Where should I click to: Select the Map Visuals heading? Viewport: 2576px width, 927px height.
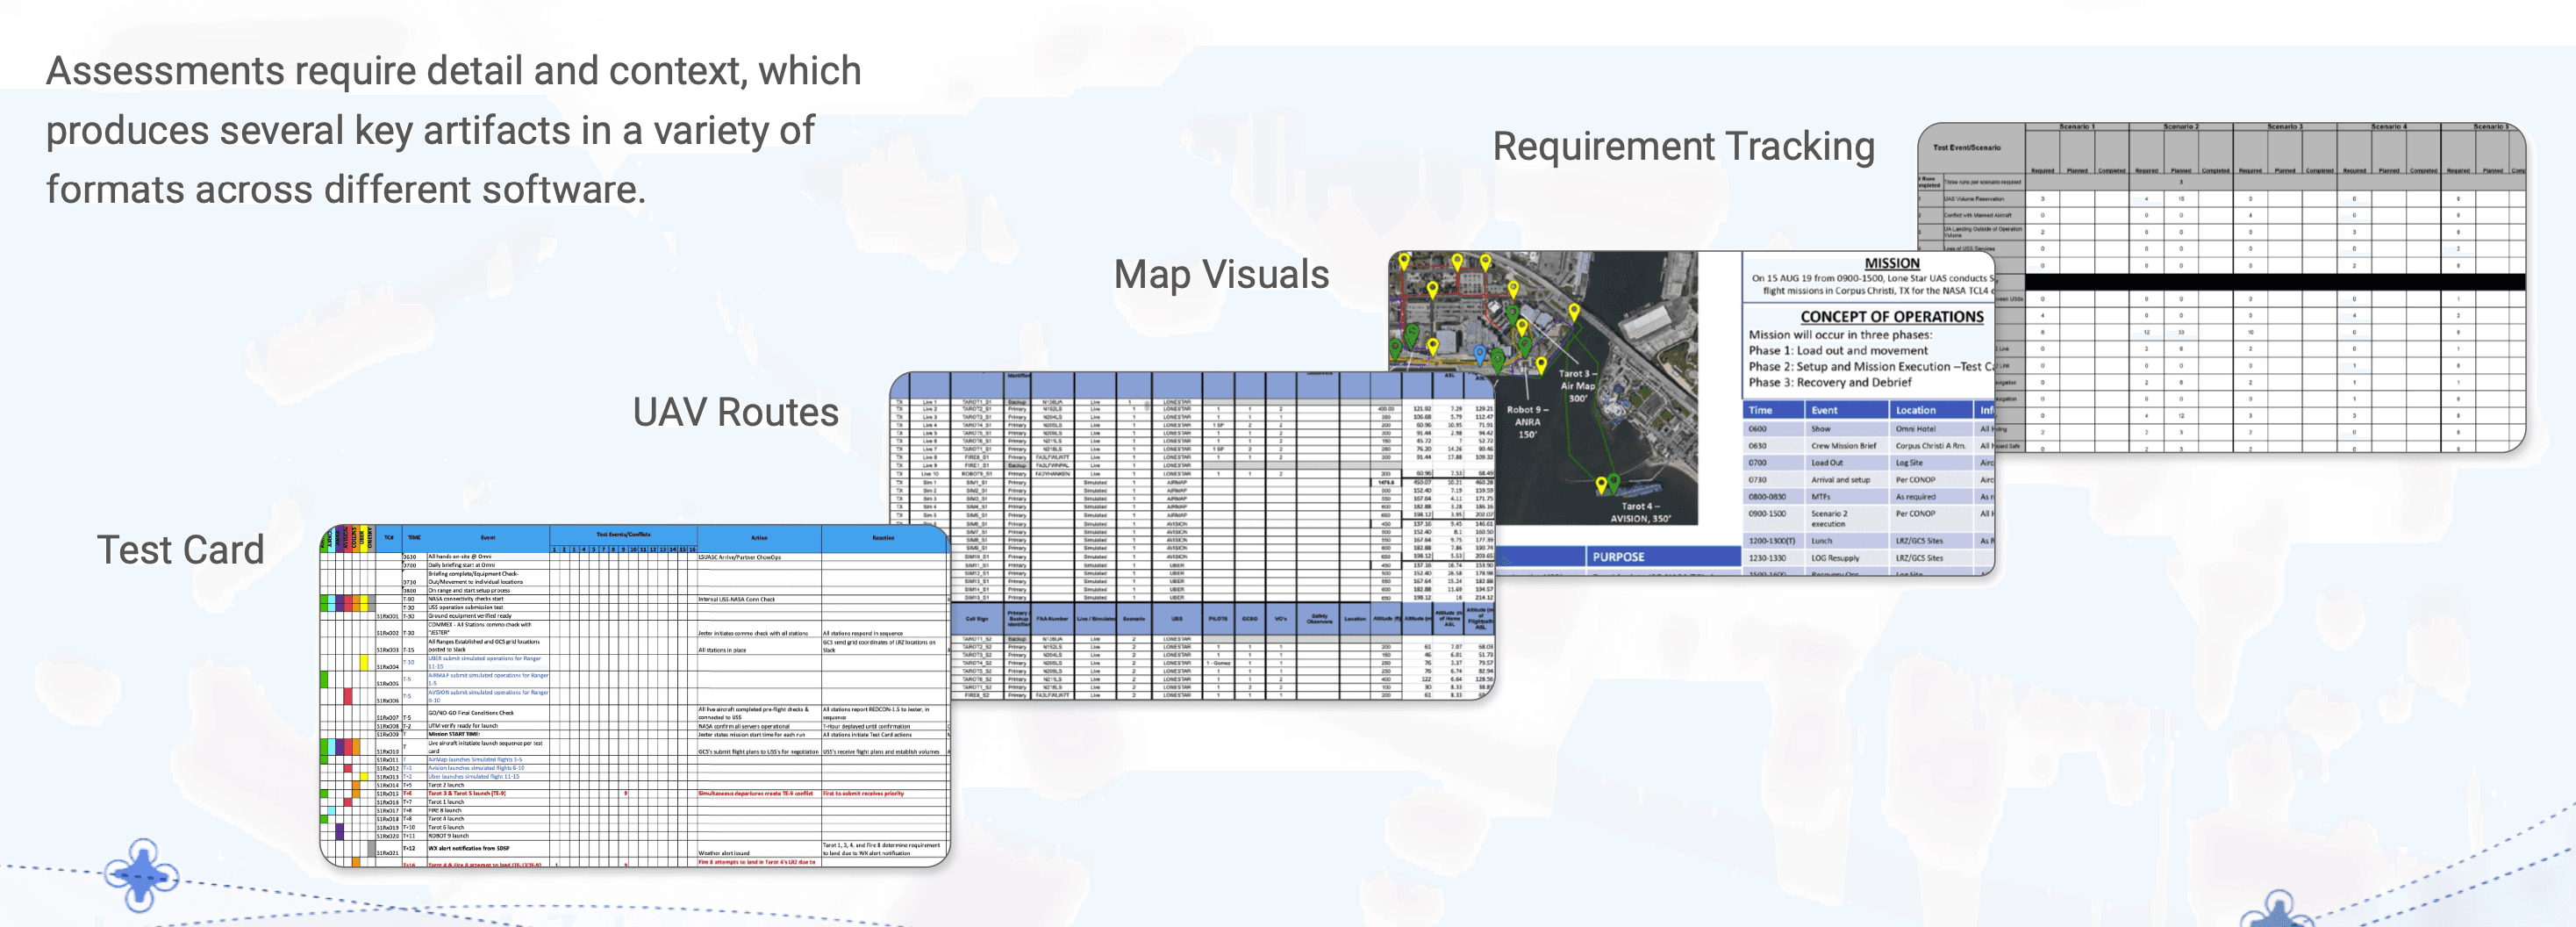click(x=1221, y=274)
